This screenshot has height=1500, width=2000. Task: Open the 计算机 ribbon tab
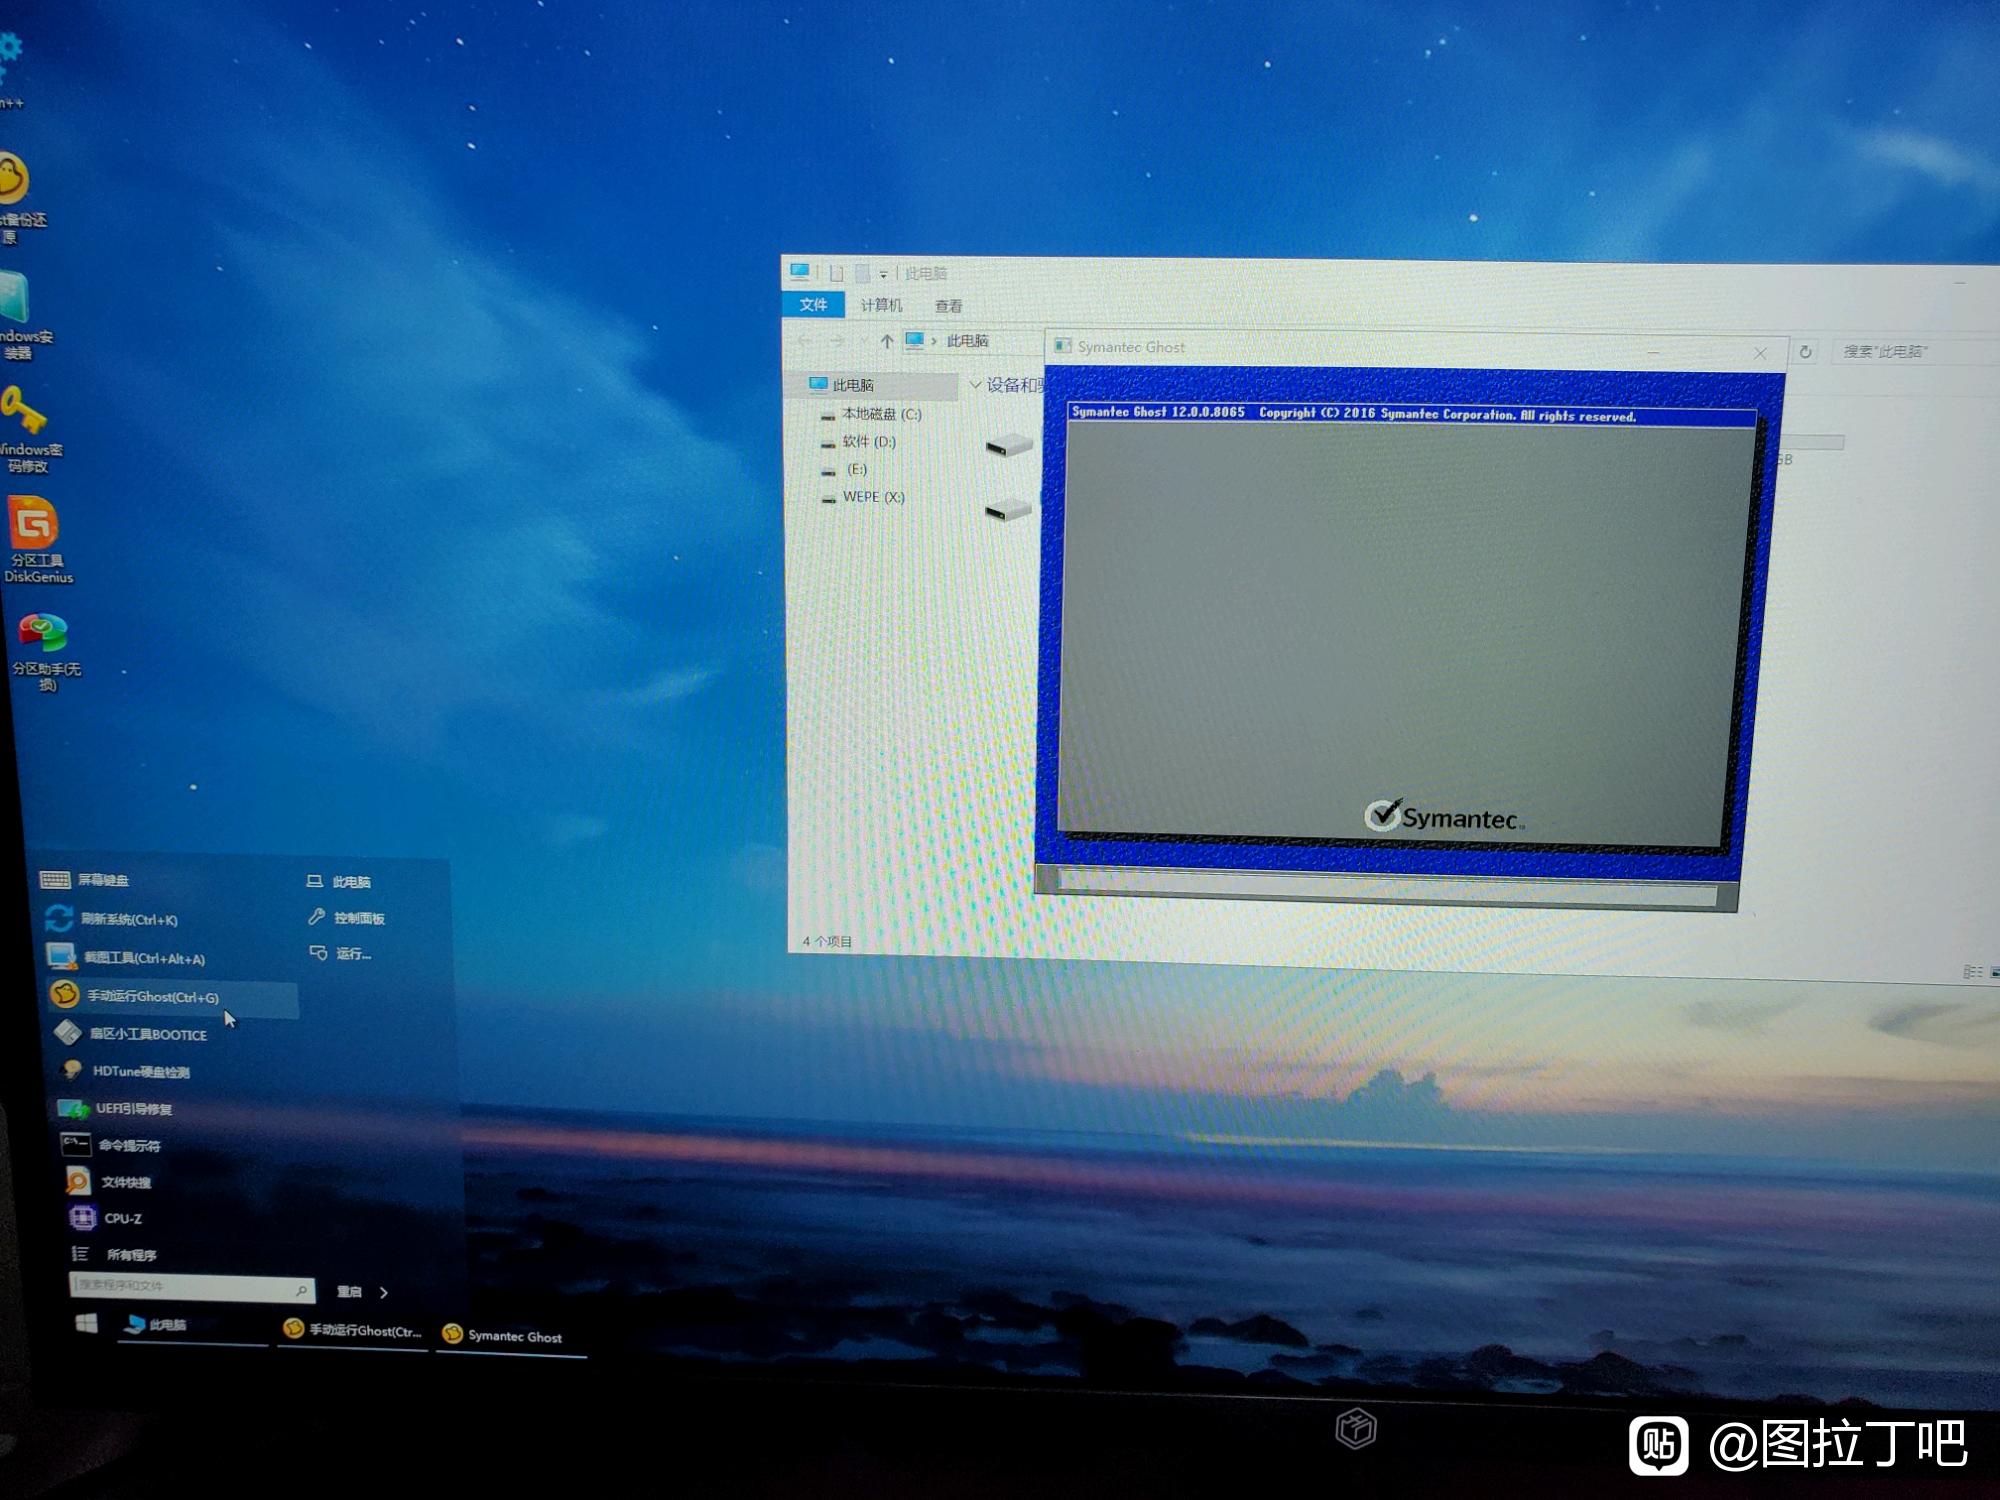coord(881,305)
